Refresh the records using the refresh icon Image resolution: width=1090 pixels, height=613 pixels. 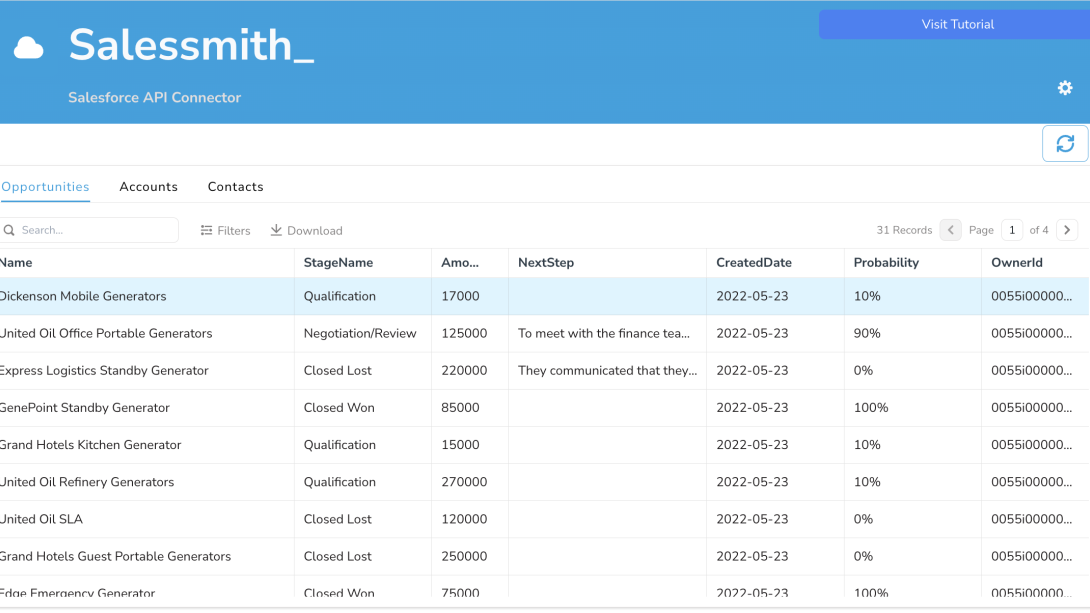tap(1064, 143)
